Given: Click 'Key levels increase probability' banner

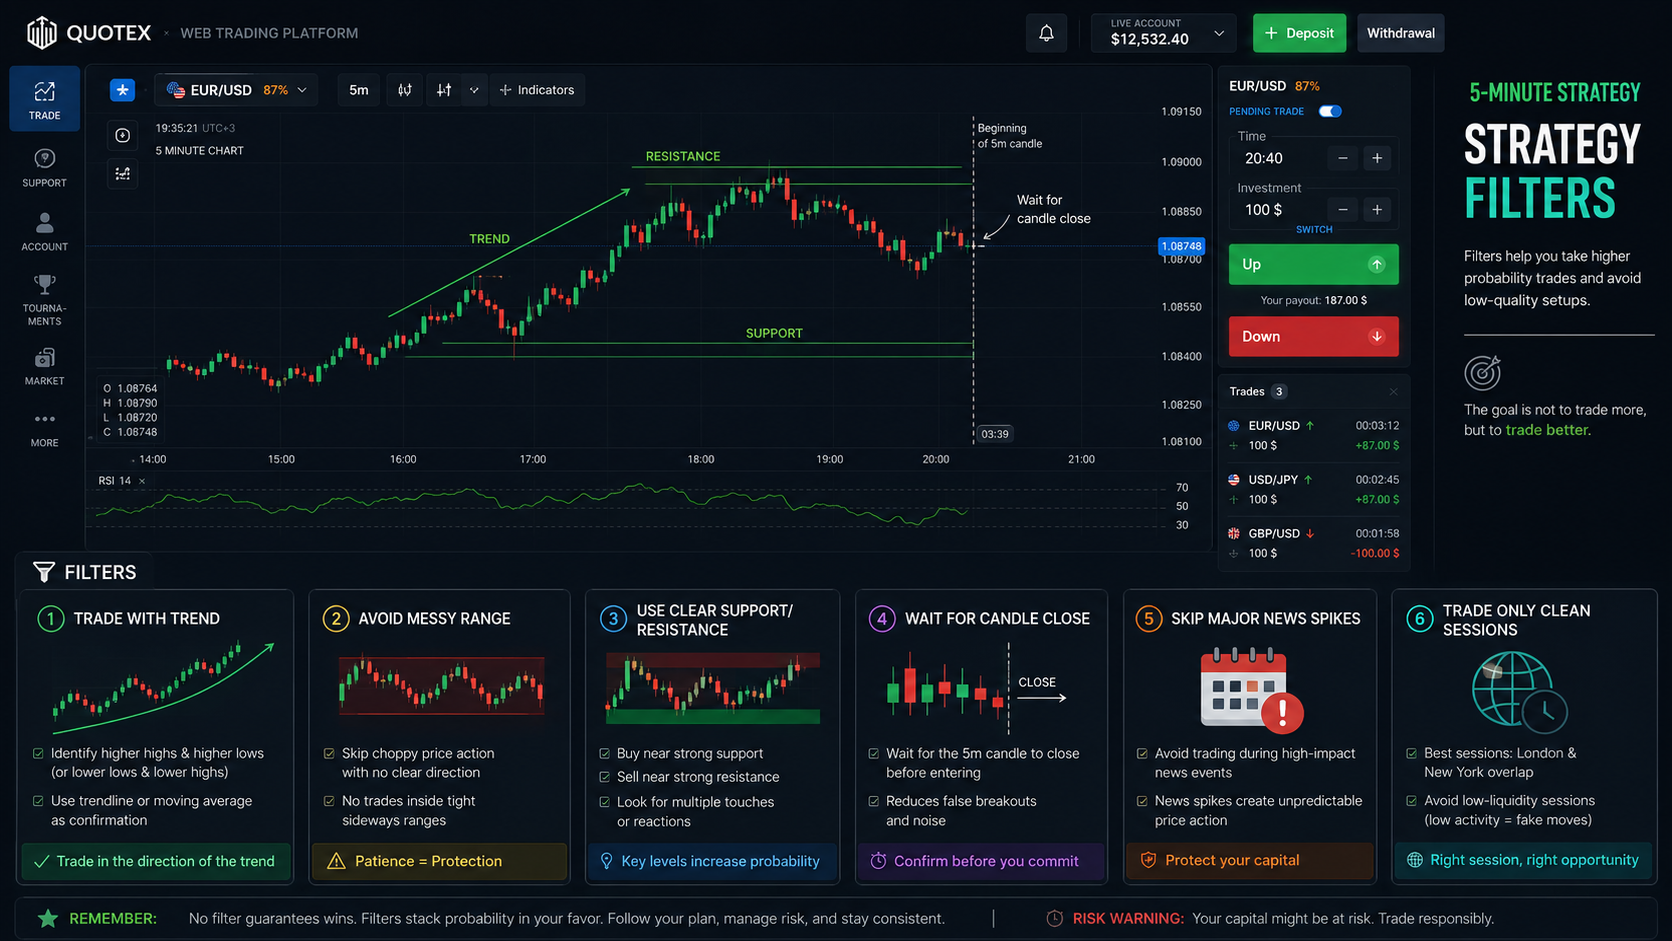Looking at the screenshot, I should coord(712,861).
